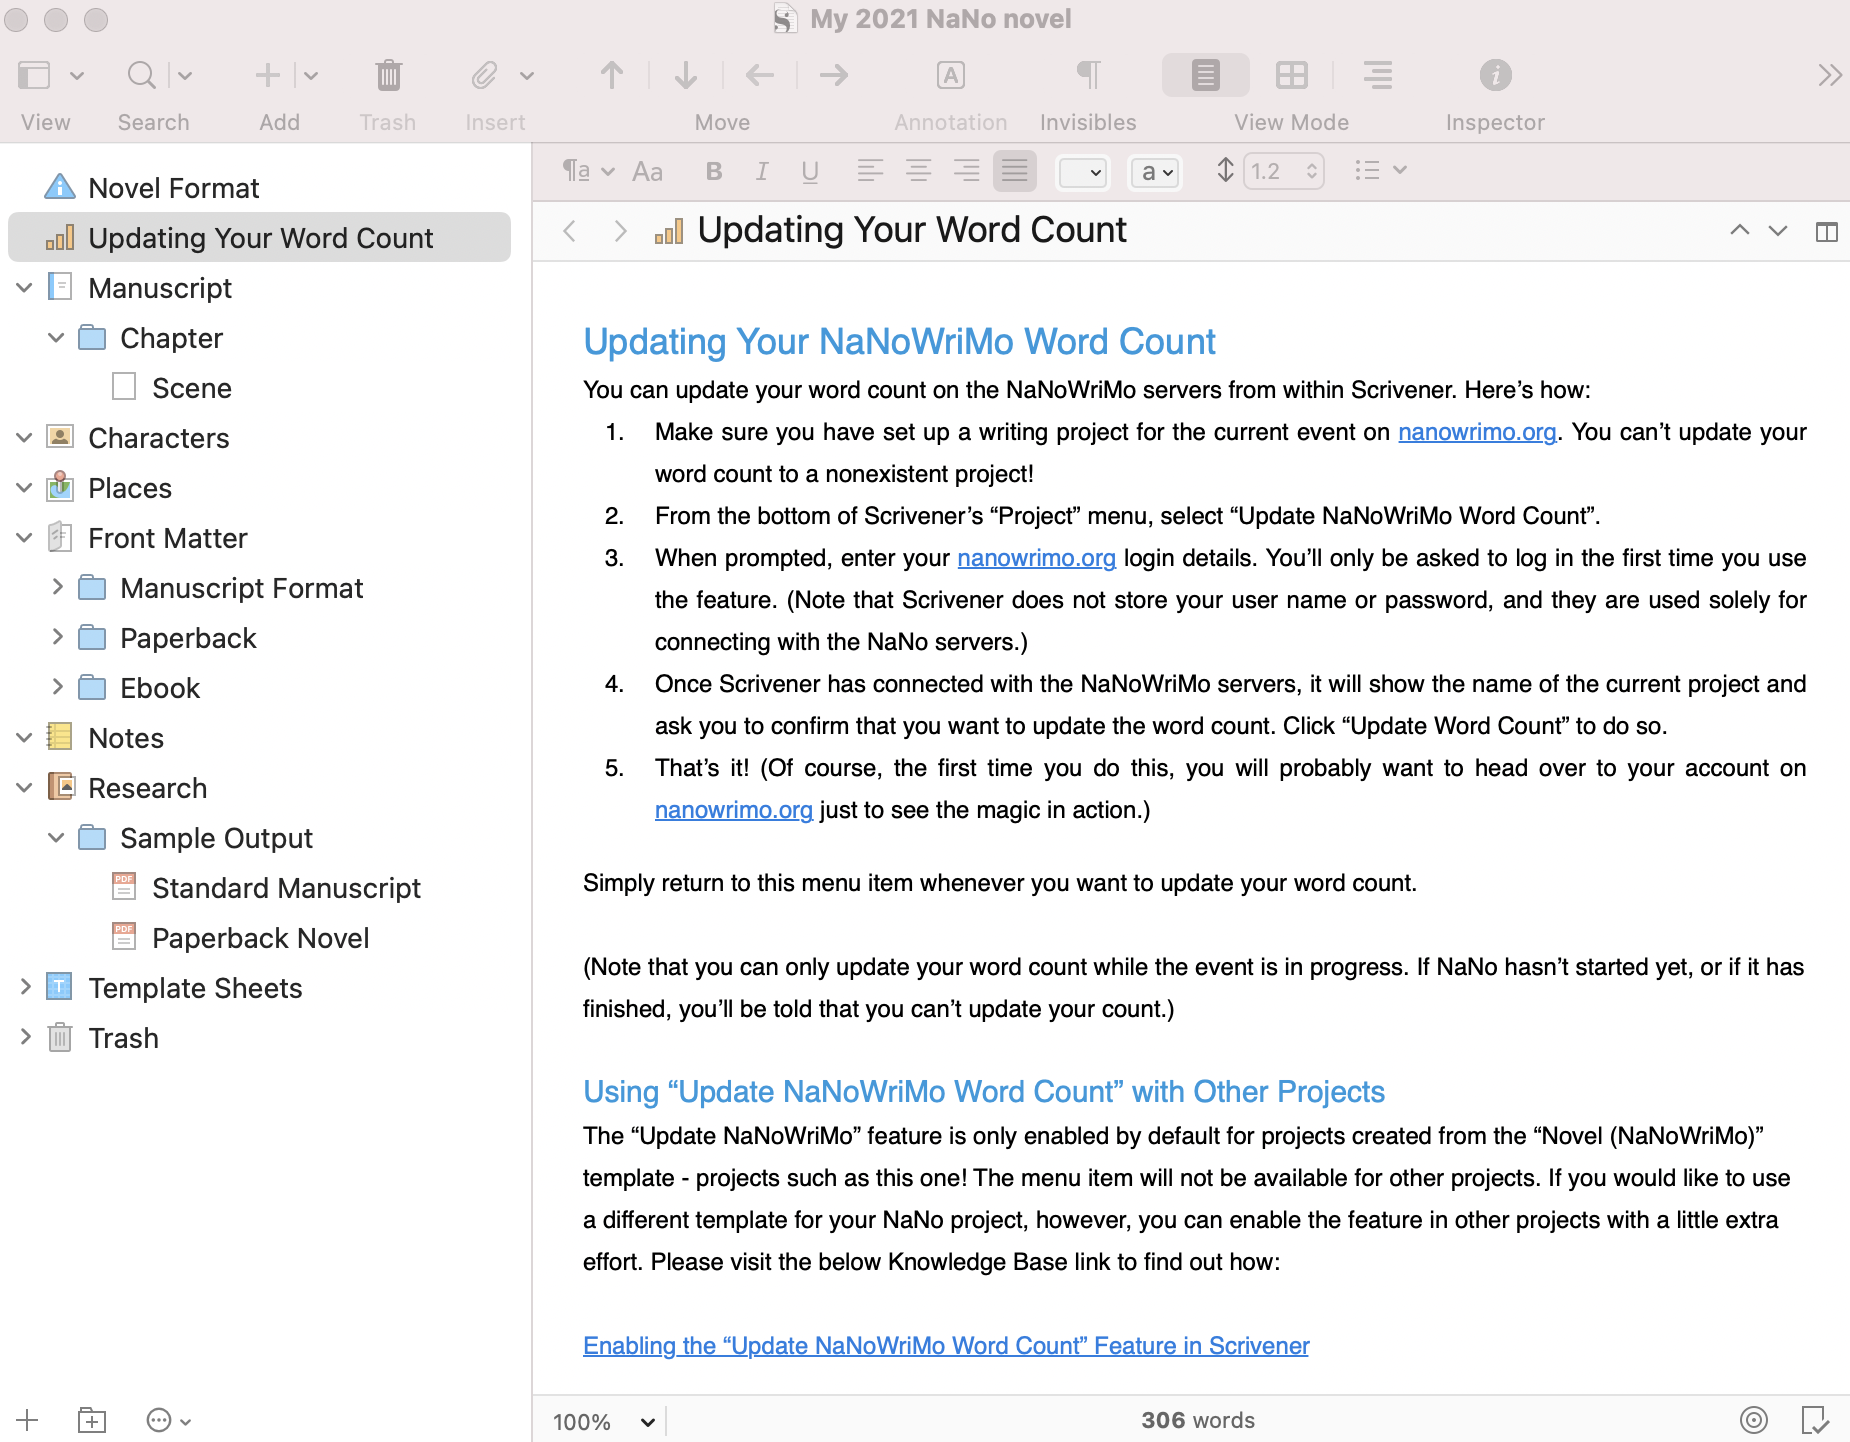Screen dimensions: 1850x1442
Task: Toggle underline formatting
Action: point(810,172)
